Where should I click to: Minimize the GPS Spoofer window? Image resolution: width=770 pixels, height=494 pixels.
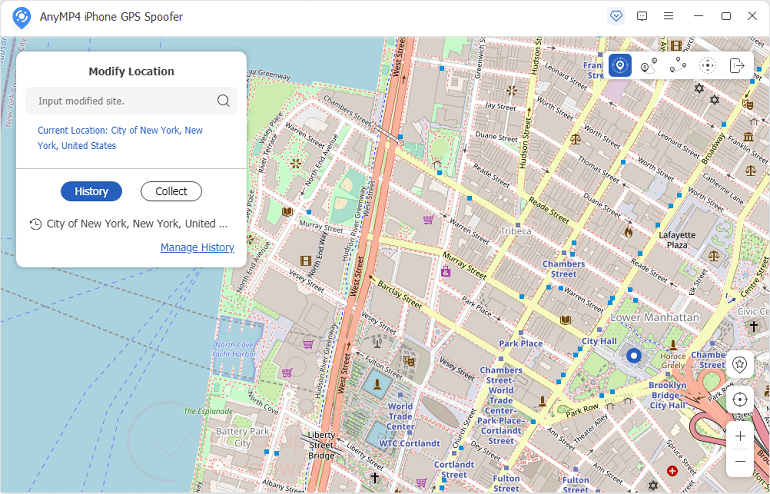point(698,16)
